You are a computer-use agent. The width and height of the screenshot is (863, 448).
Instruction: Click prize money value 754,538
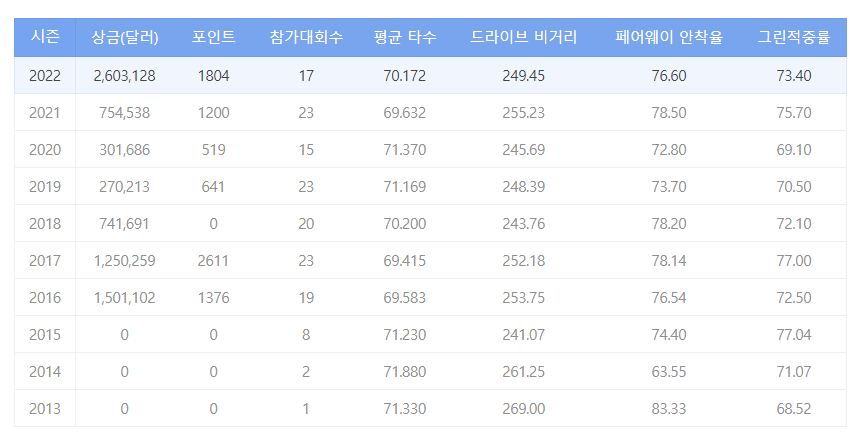(124, 112)
